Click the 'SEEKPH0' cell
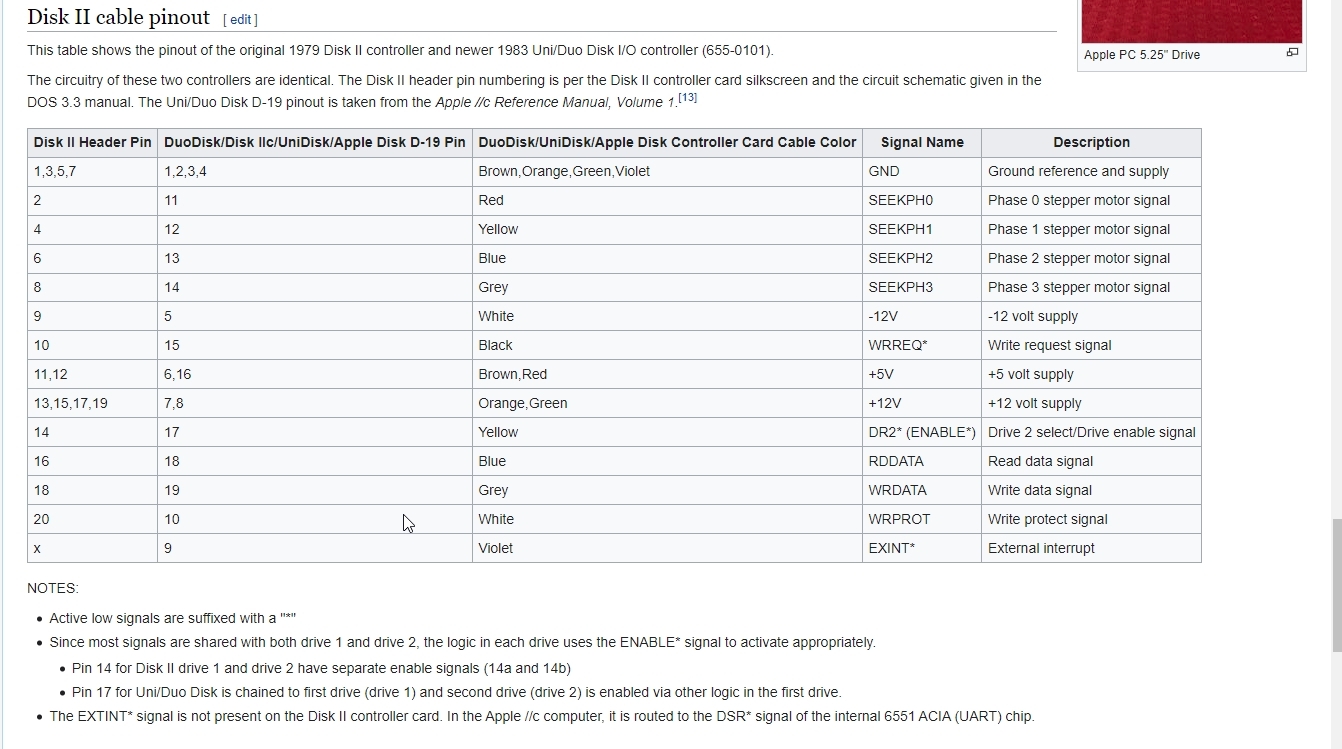Screen dimensions: 1342x749 [x=922, y=200]
